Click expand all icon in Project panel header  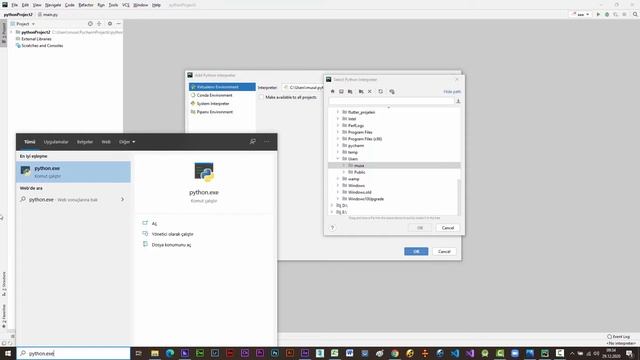pyautogui.click(x=99, y=24)
